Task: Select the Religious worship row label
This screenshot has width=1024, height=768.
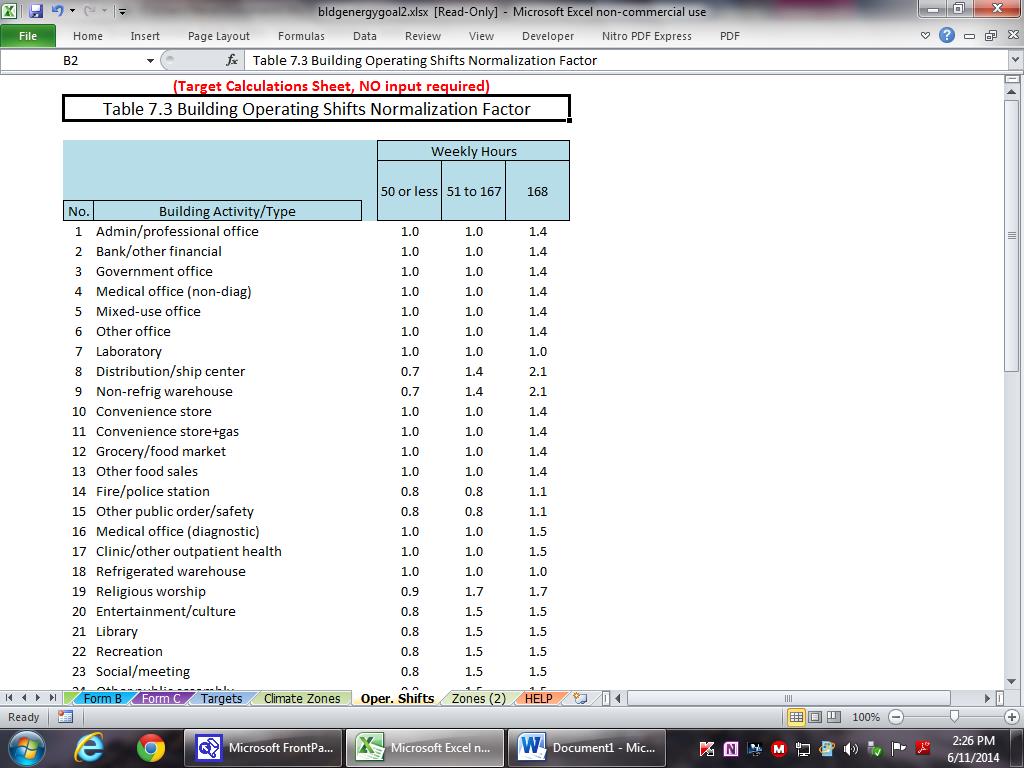Action: 151,591
